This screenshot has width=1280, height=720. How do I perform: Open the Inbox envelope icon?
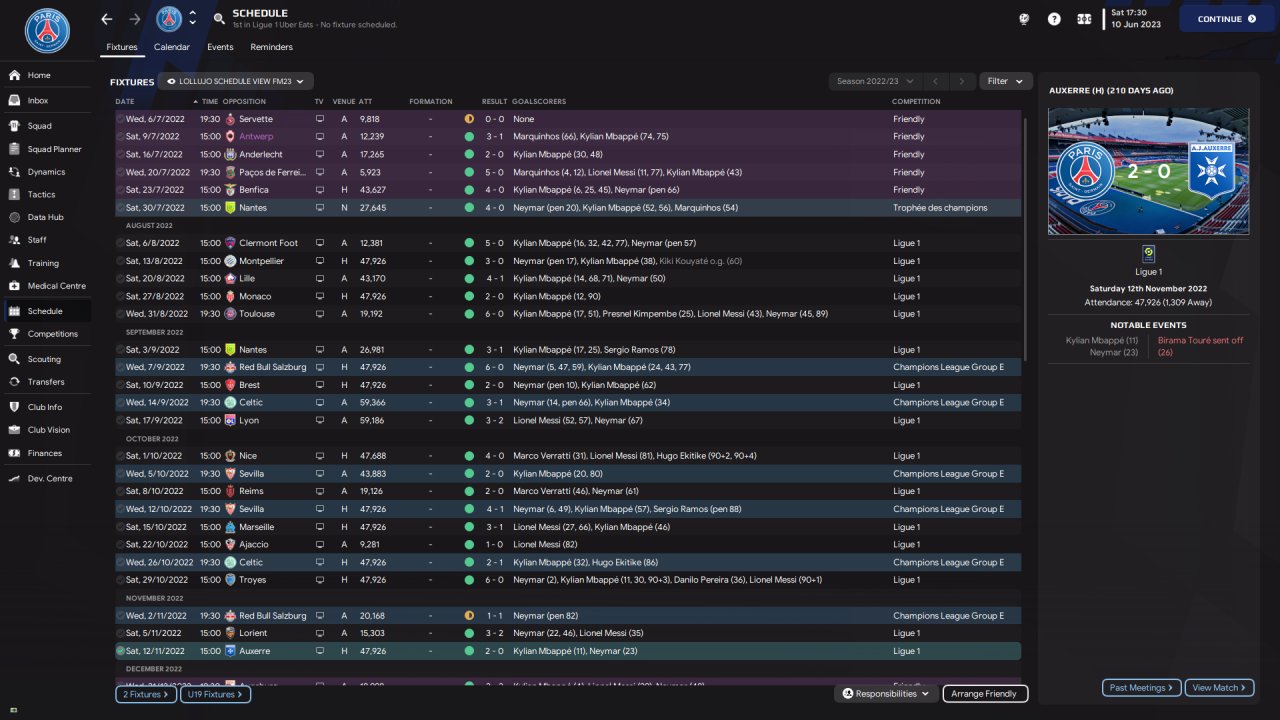tap(14, 100)
